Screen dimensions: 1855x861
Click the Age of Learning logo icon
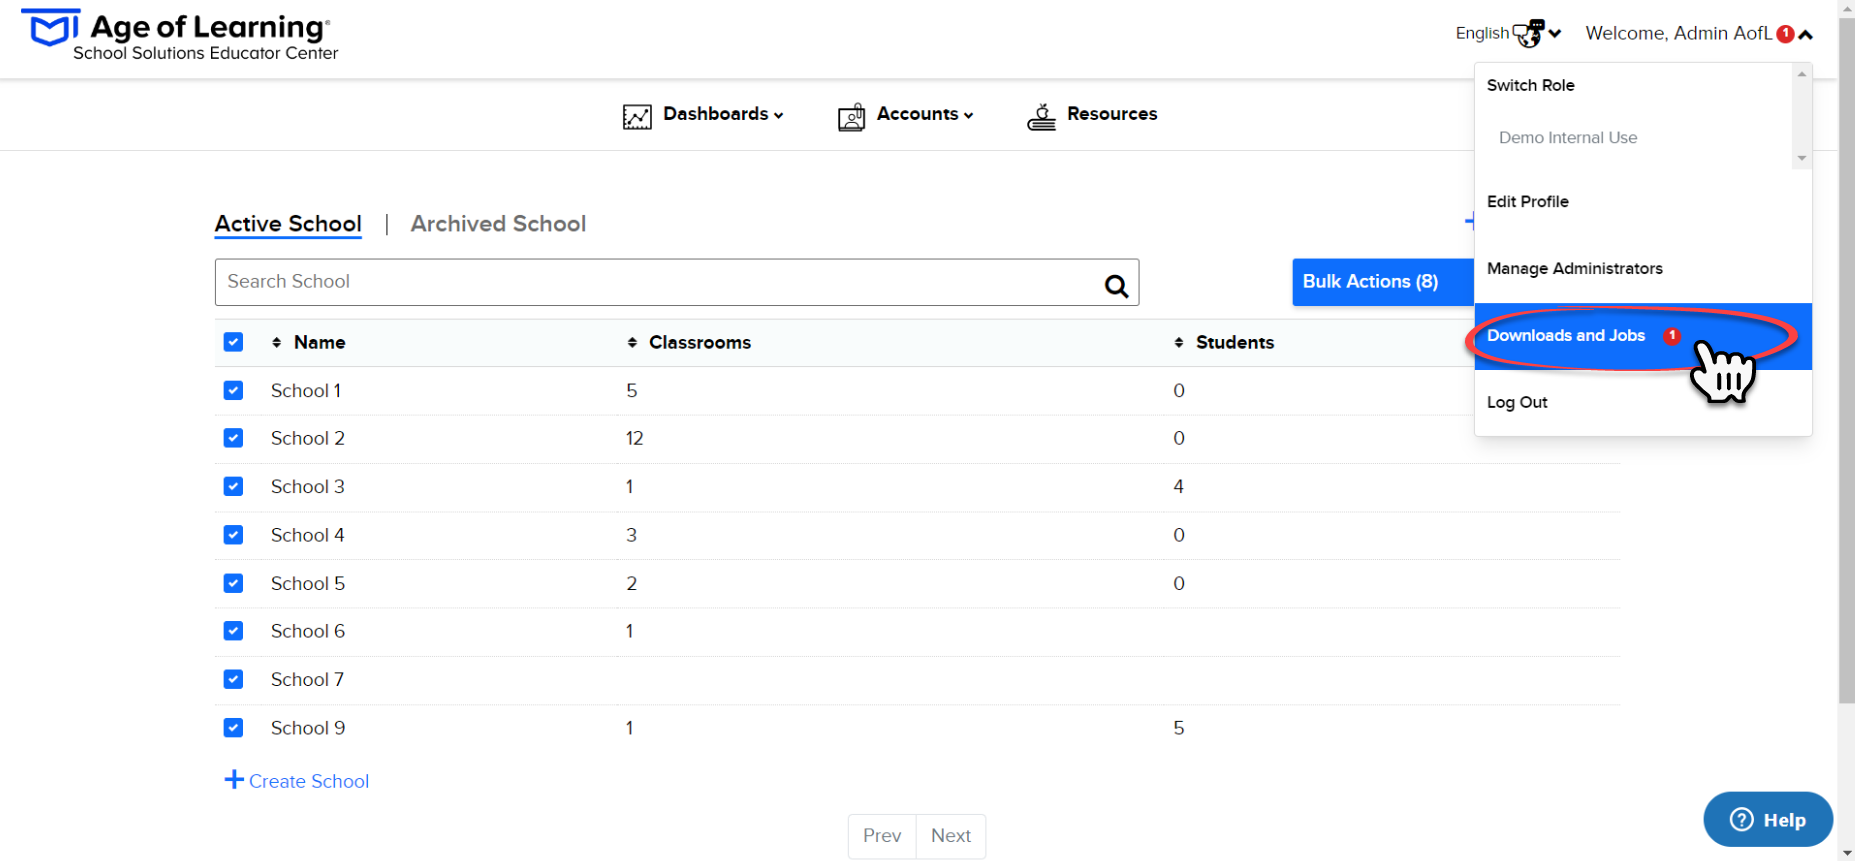(x=50, y=28)
